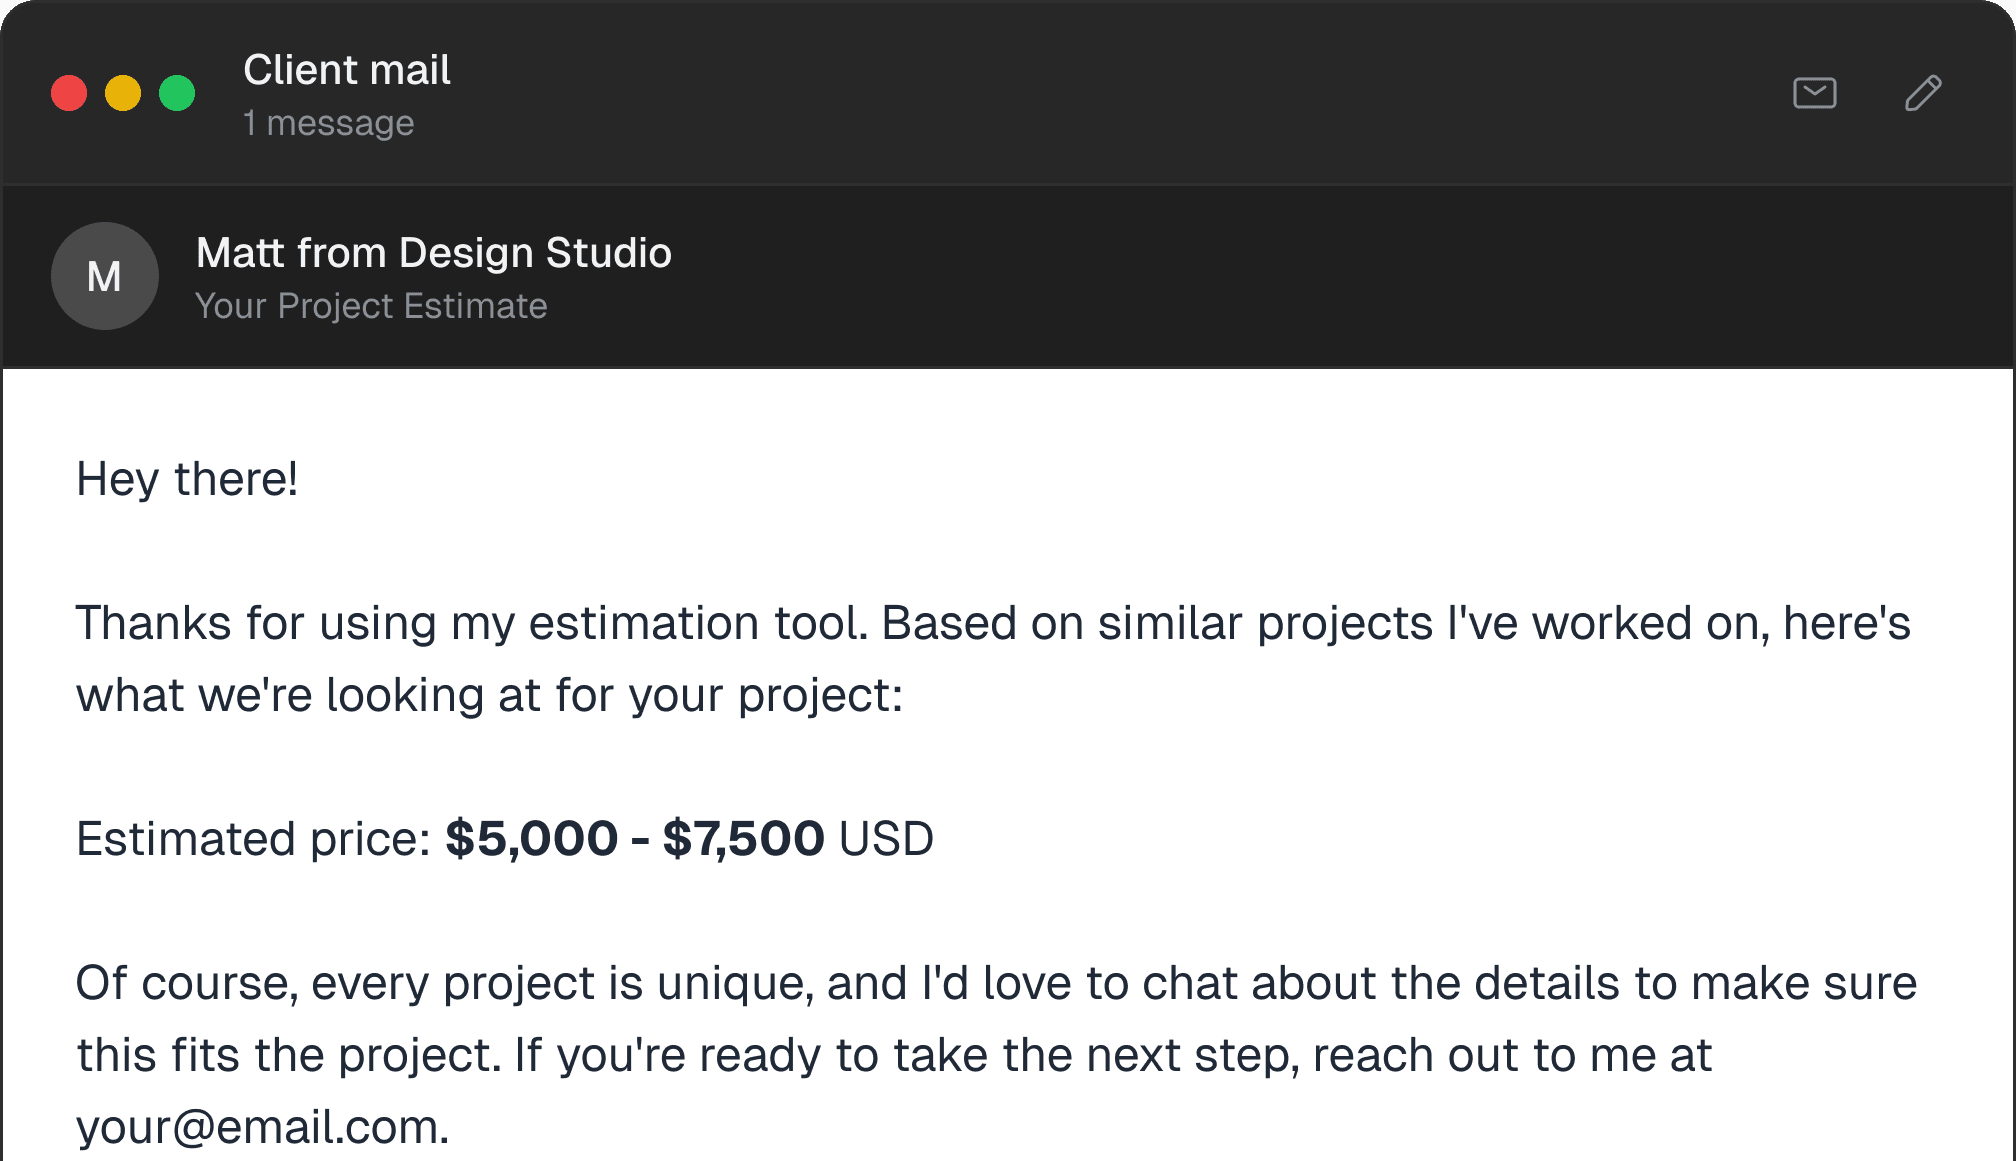
Task: Click the pencil compose icon
Action: (x=1923, y=93)
